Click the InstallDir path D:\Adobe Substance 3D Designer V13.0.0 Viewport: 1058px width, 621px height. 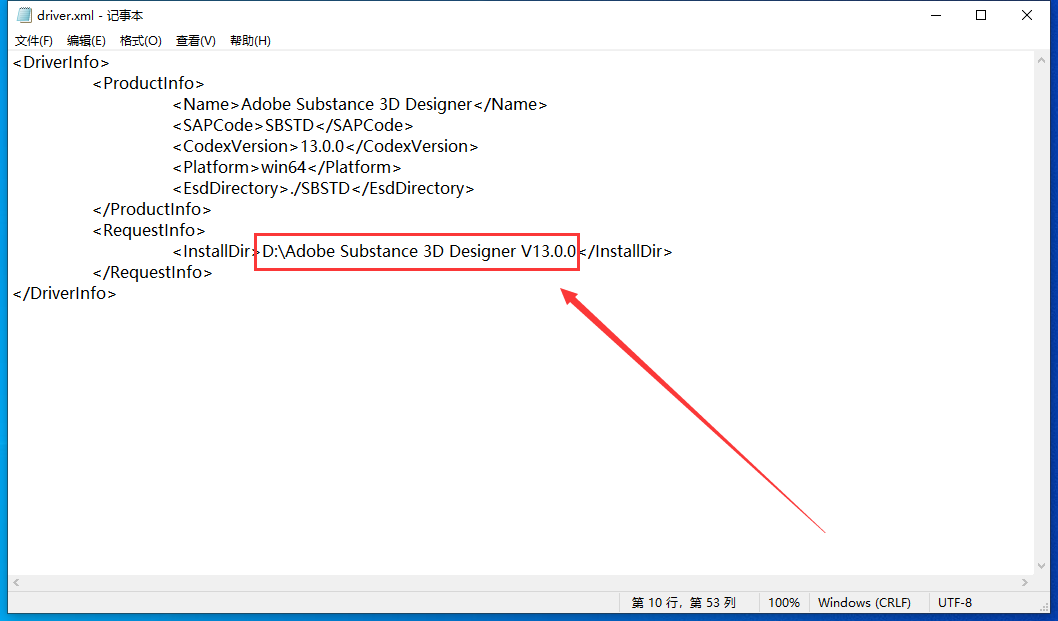coord(419,251)
